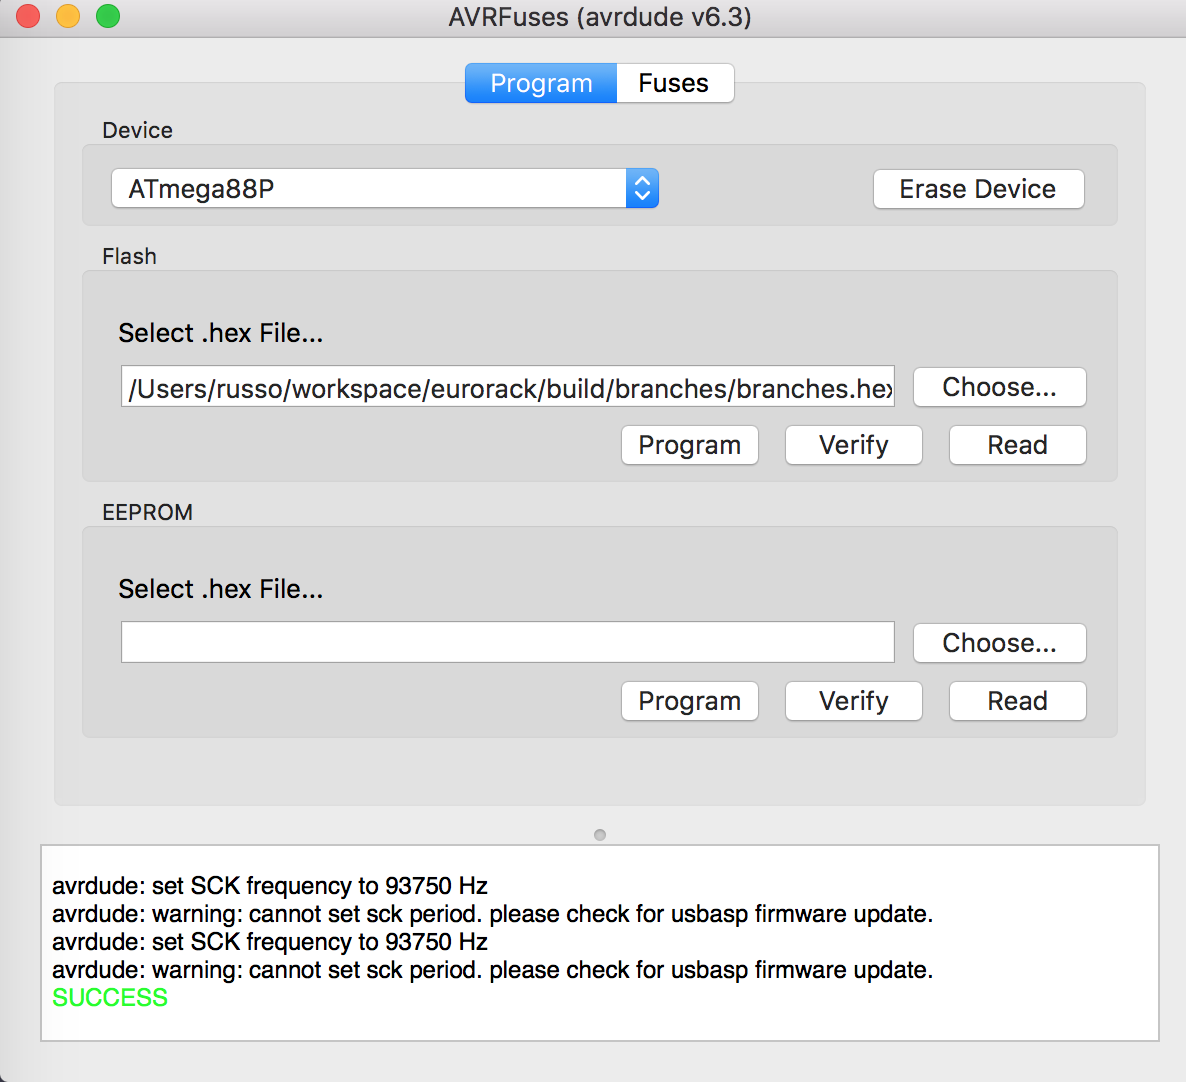This screenshot has width=1186, height=1082.
Task: Read the EEPROM memory
Action: click(1017, 701)
